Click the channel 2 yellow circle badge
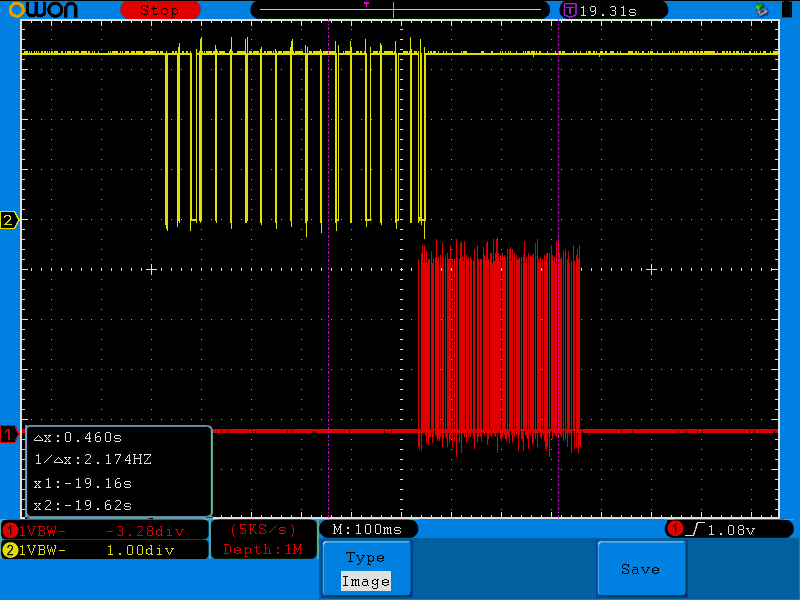This screenshot has width=800, height=600. [x=10, y=550]
